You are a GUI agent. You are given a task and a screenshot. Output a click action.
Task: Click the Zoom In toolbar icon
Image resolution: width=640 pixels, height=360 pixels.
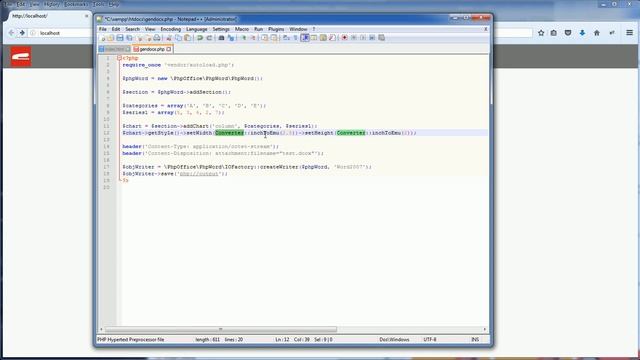tap(243, 38)
